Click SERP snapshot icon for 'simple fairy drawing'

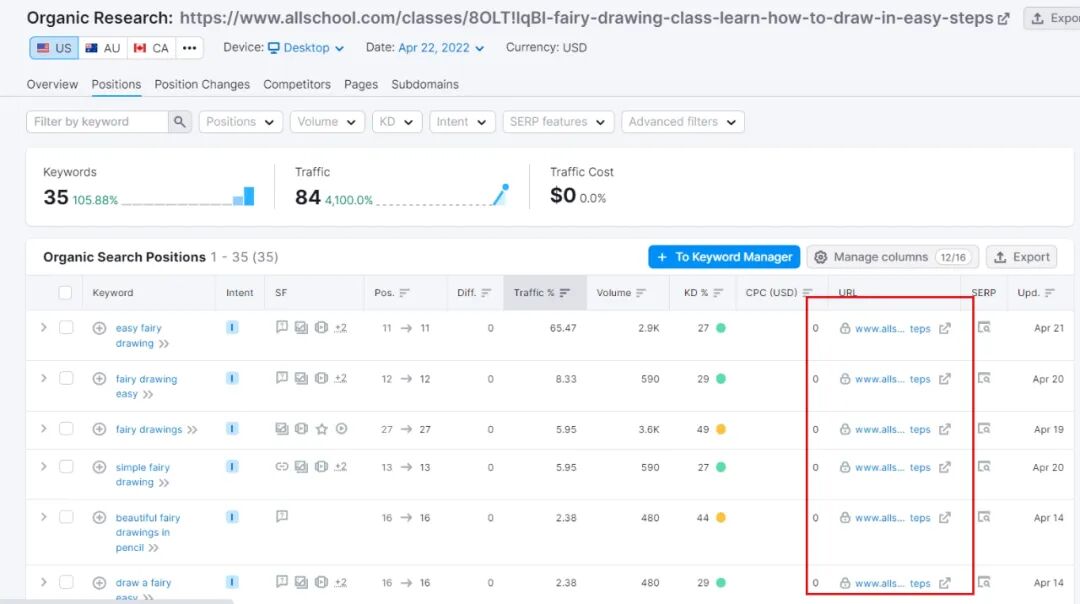coord(984,467)
